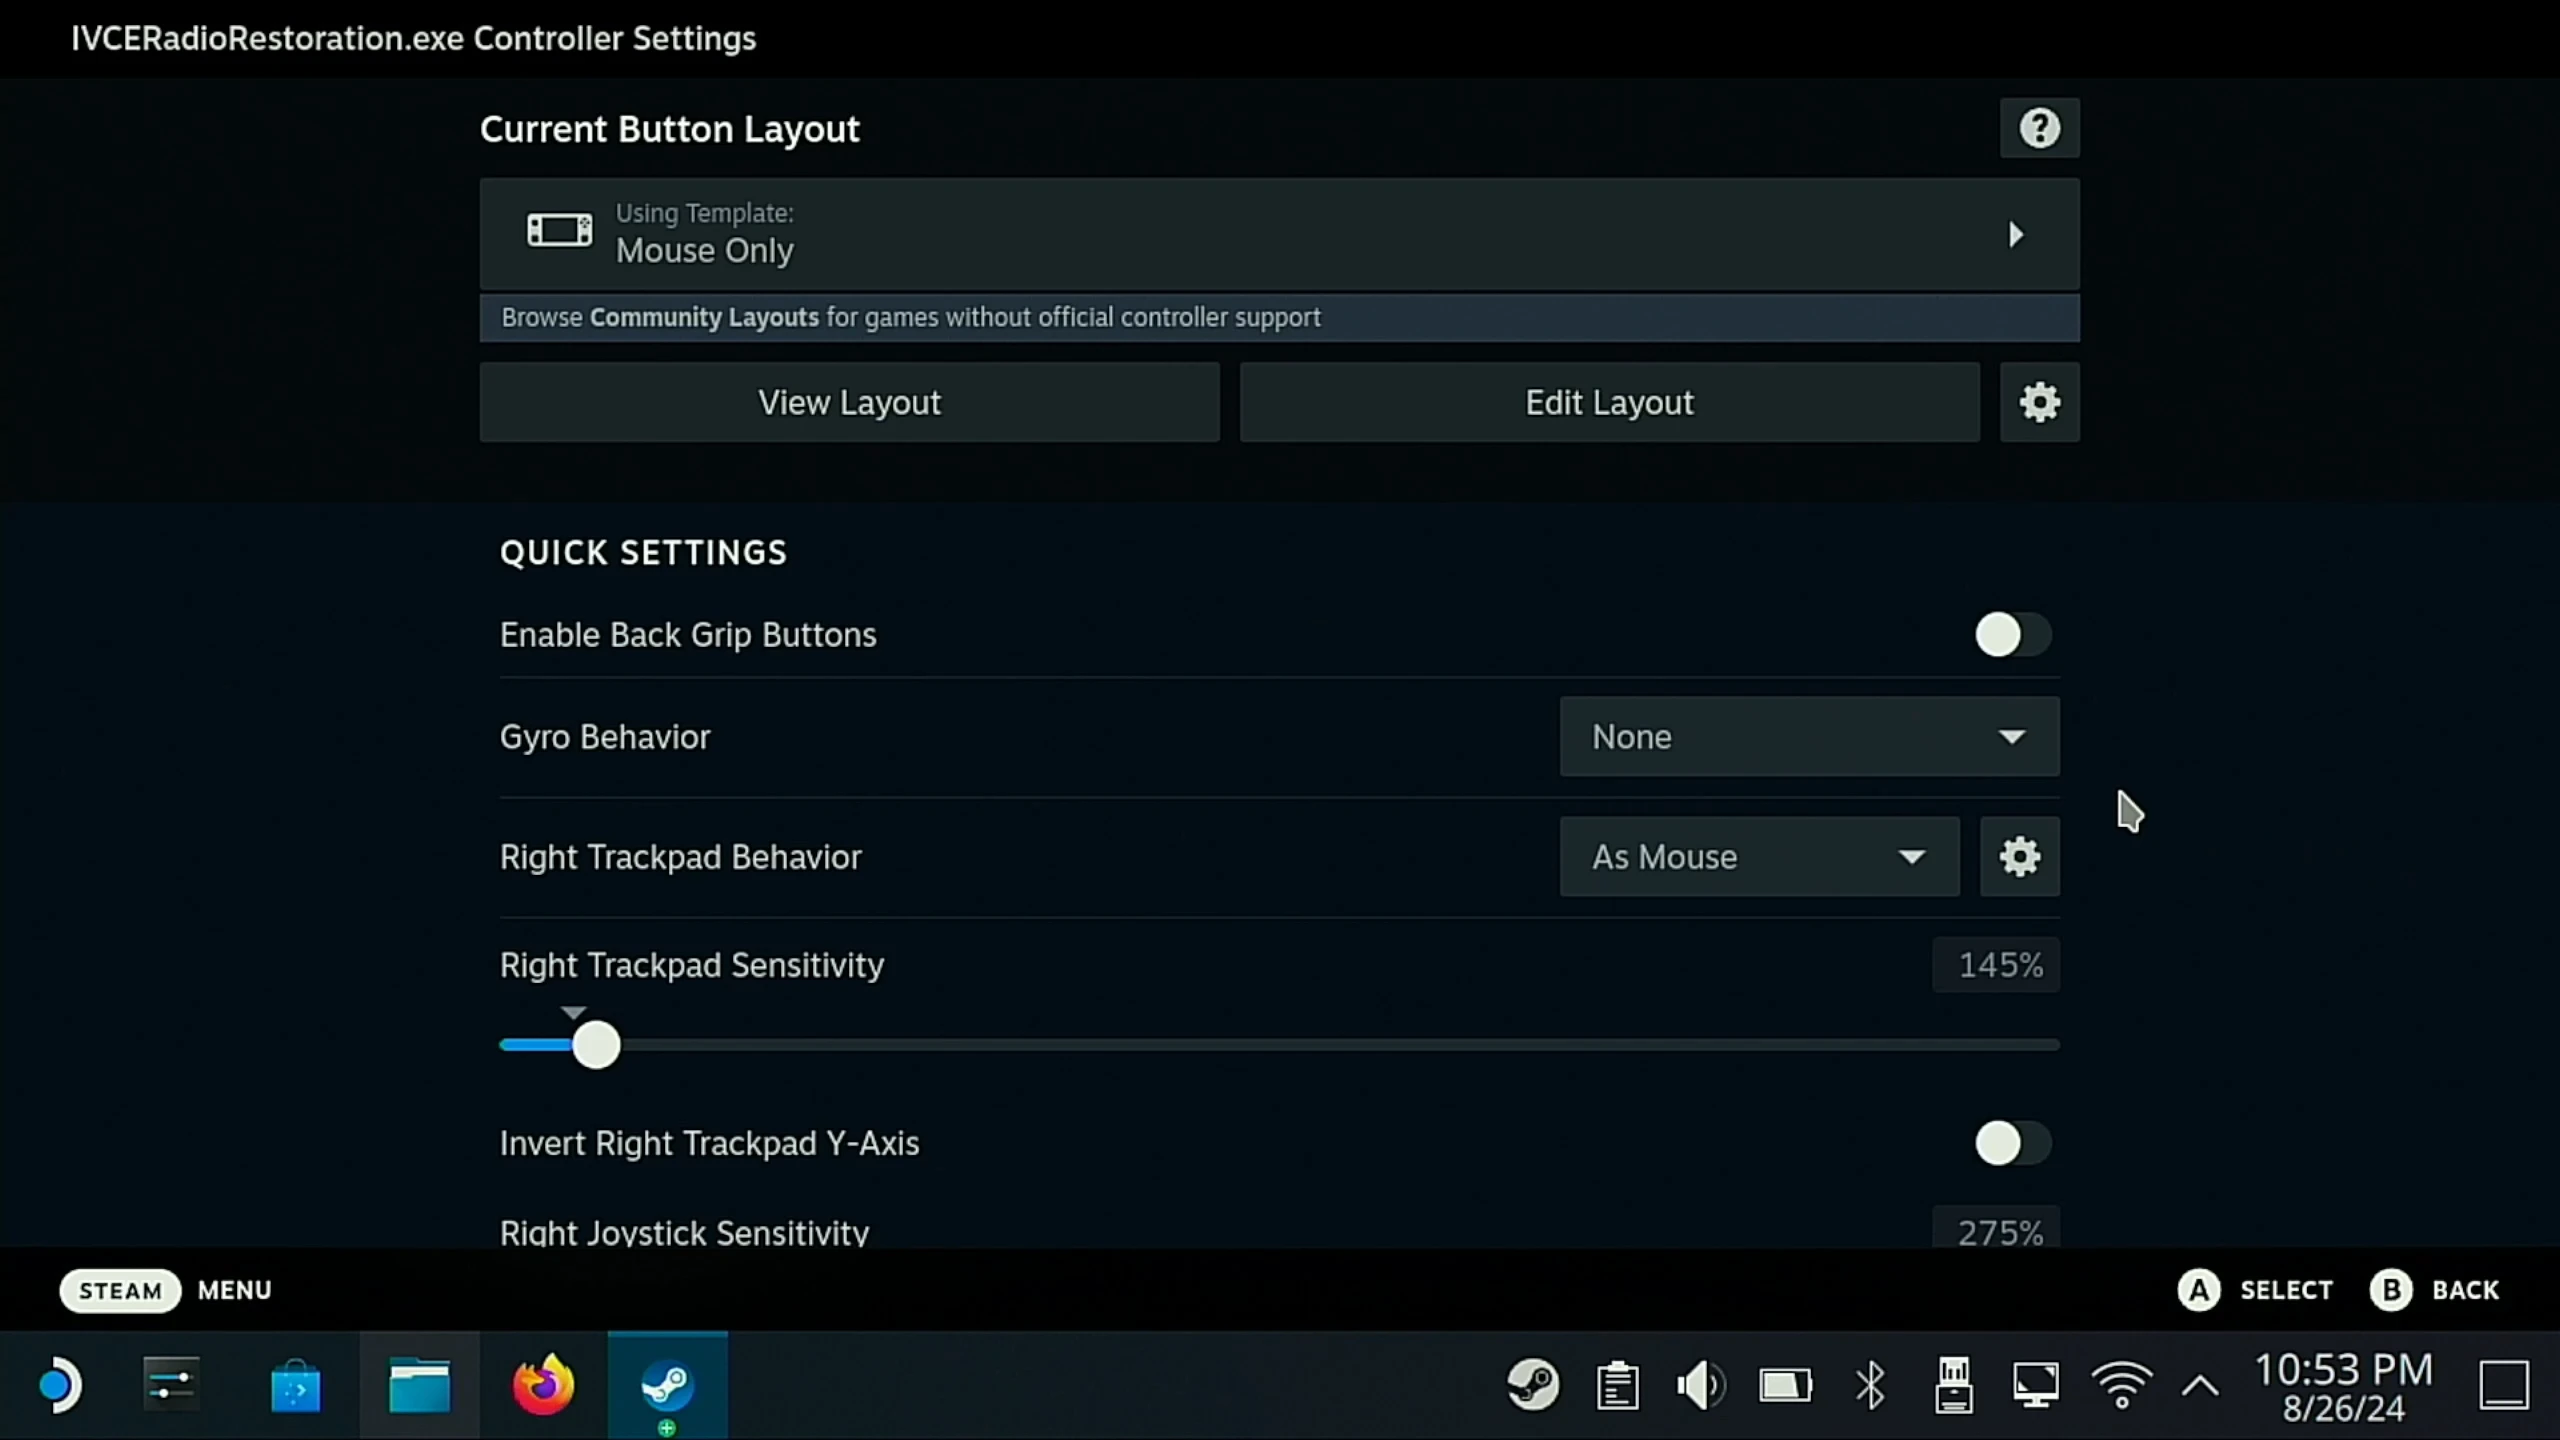Open display configuration tray icon
Screen dimensions: 2560x1440
click(x=2035, y=1386)
